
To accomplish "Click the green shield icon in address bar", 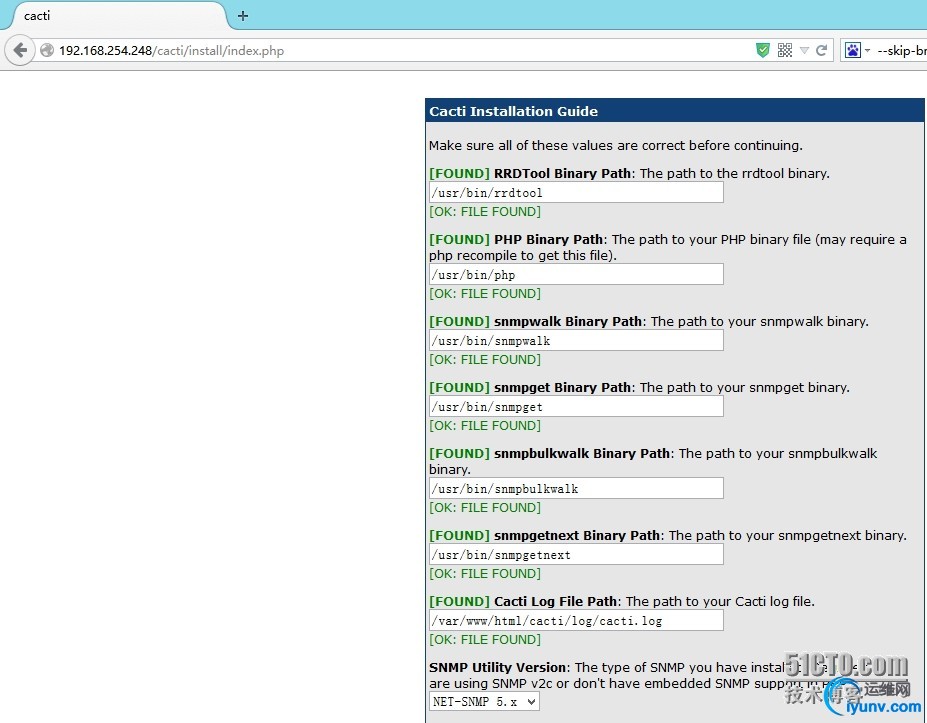I will click(x=763, y=50).
